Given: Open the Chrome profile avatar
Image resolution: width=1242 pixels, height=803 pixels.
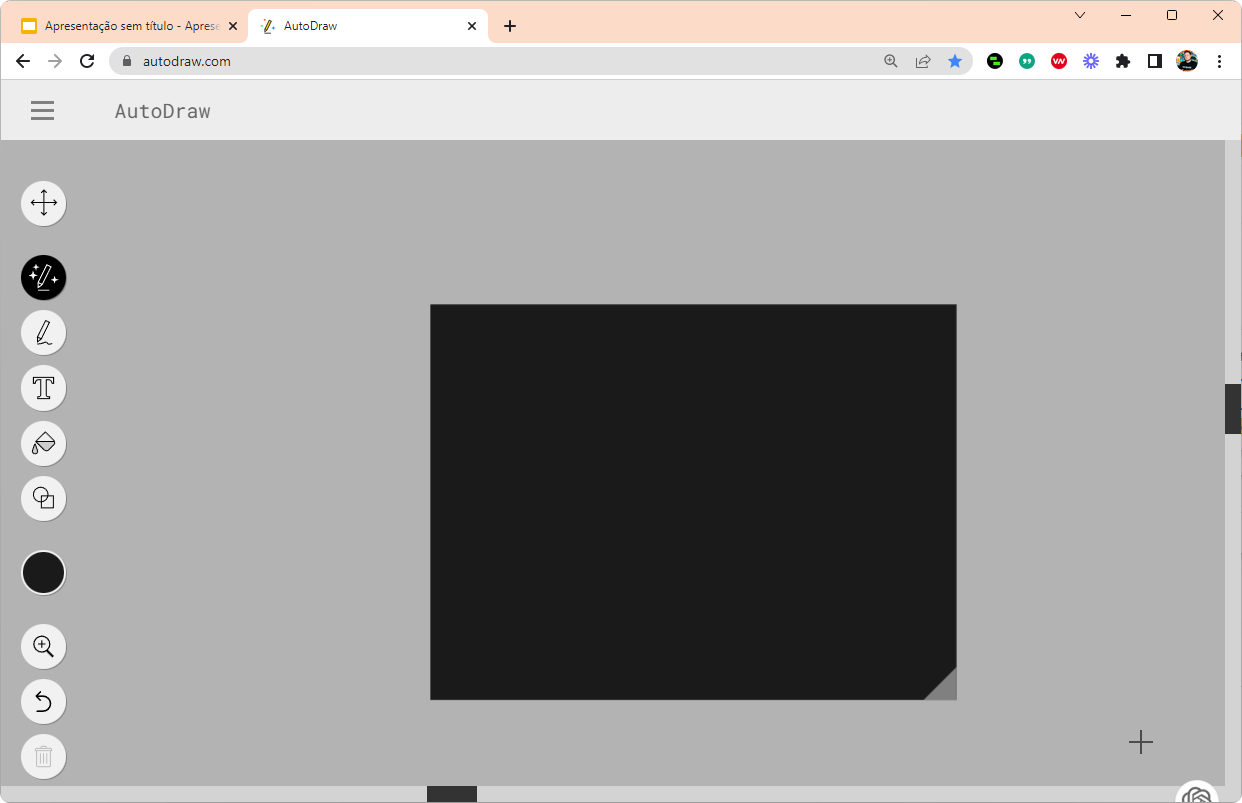Looking at the screenshot, I should pos(1187,61).
